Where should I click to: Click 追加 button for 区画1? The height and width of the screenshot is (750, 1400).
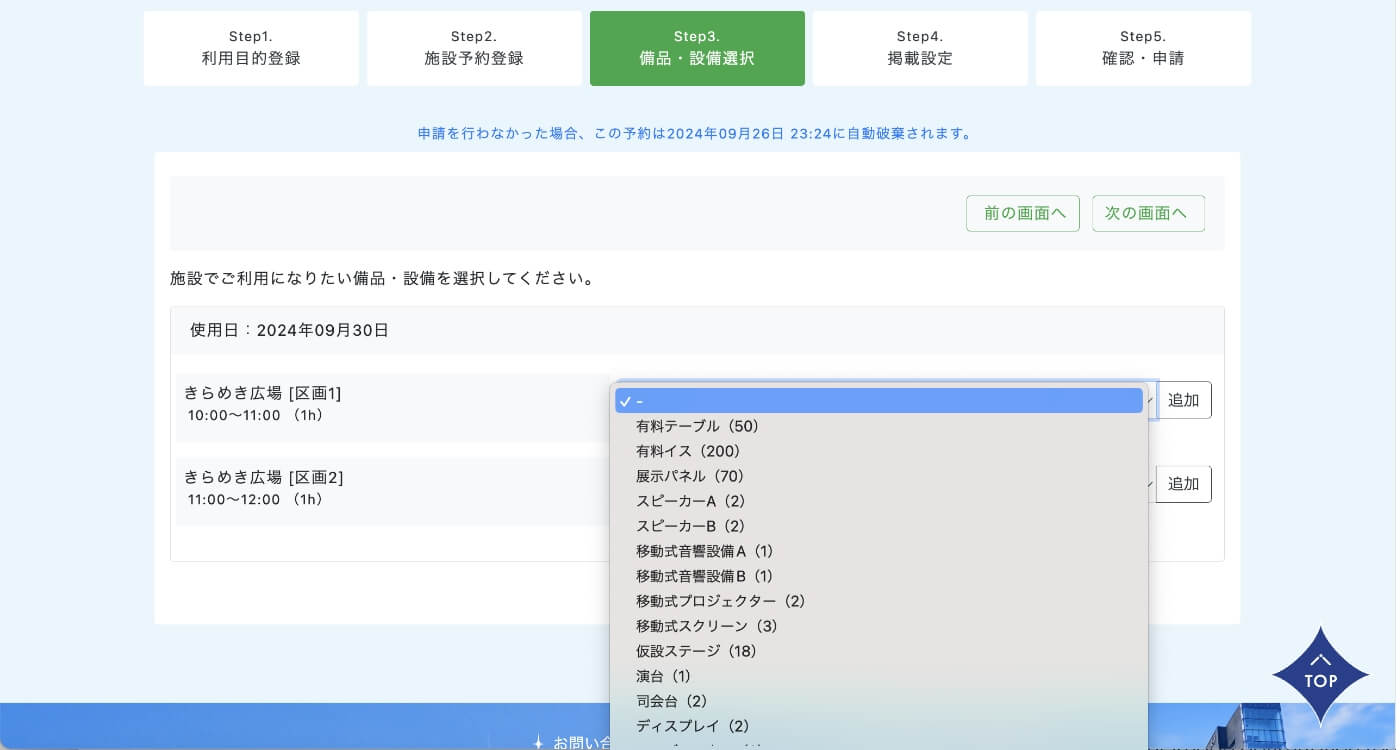(1183, 400)
